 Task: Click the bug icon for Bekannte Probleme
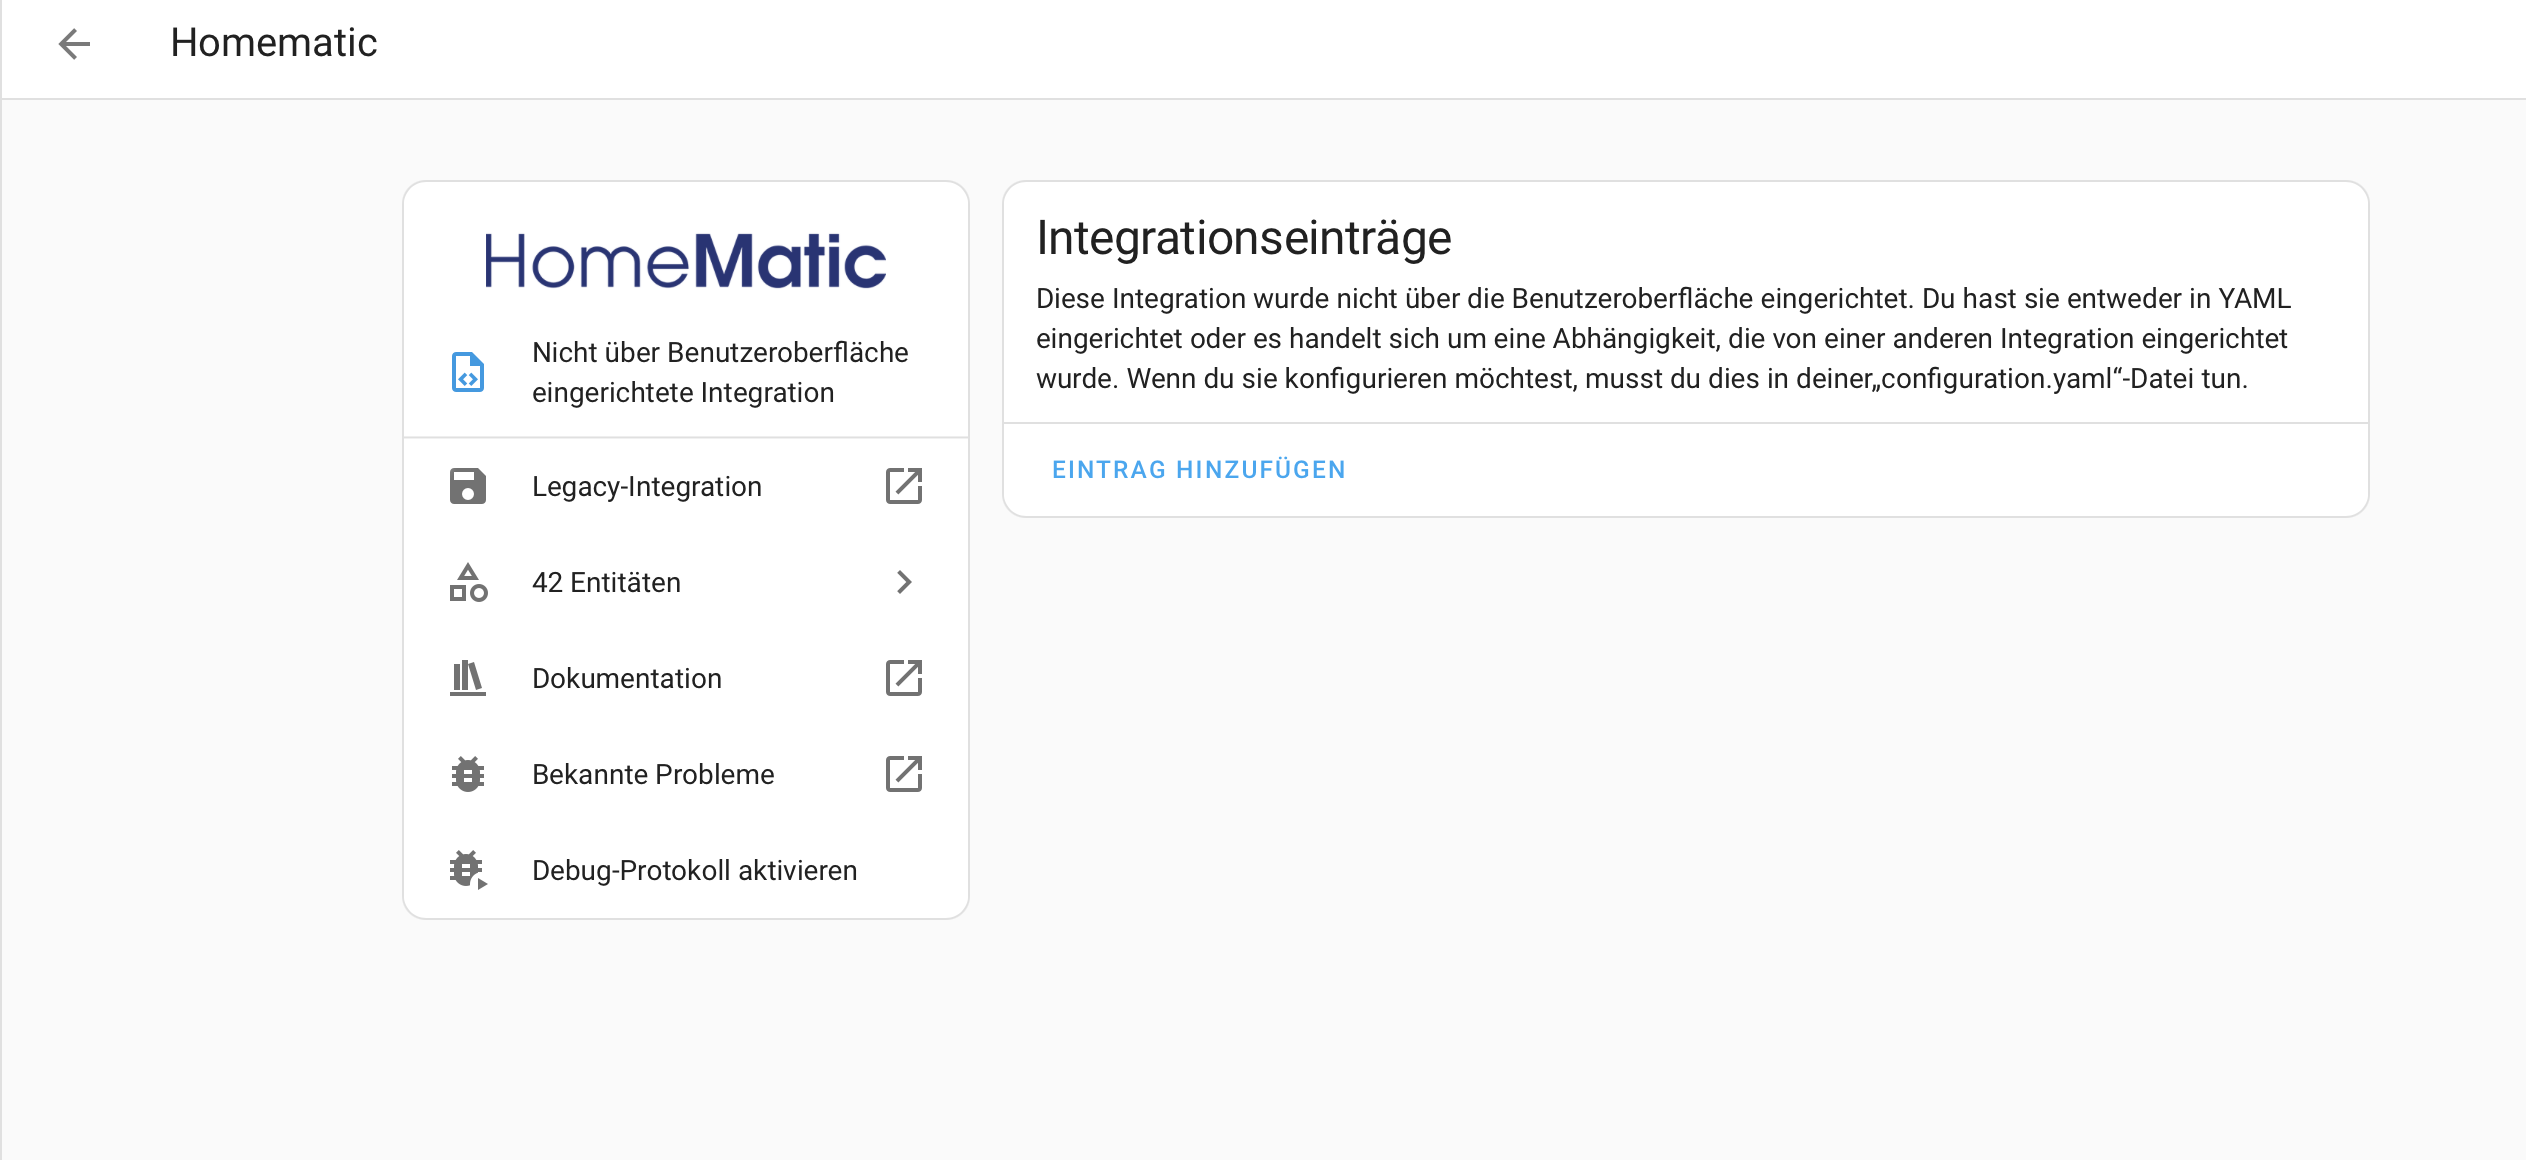tap(468, 774)
